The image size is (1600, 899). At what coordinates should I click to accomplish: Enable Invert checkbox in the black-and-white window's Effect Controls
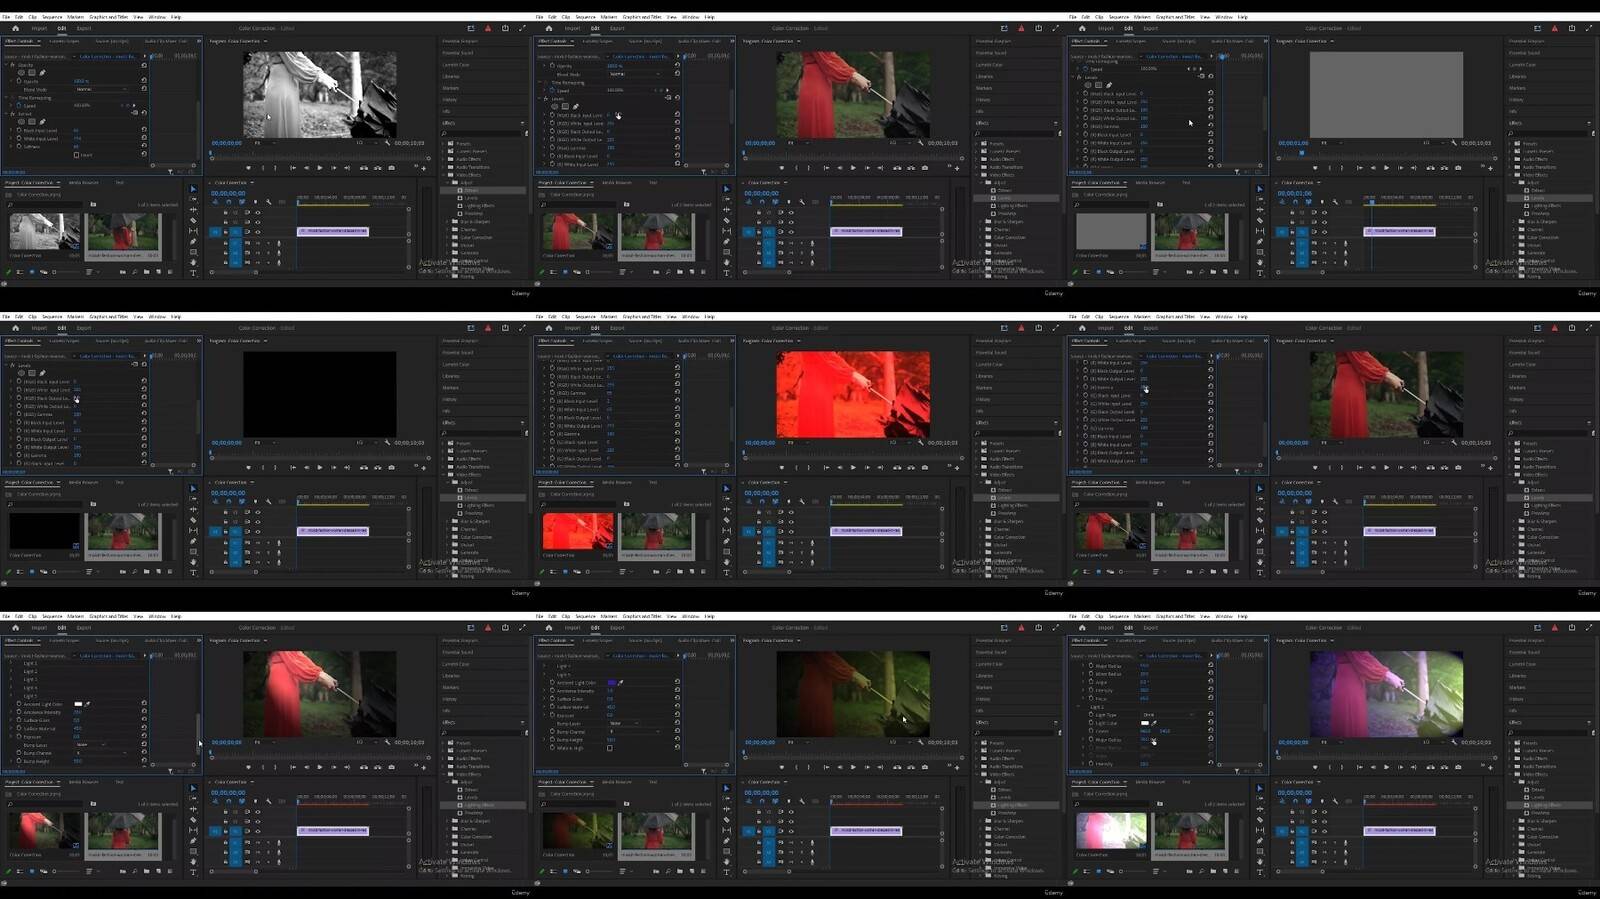coord(77,155)
